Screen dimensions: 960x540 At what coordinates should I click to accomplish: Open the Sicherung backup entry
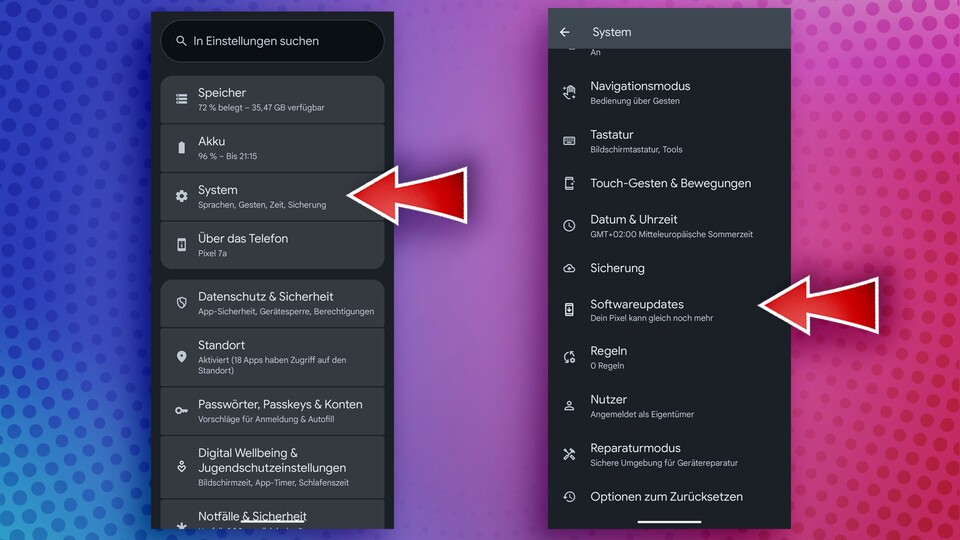617,268
